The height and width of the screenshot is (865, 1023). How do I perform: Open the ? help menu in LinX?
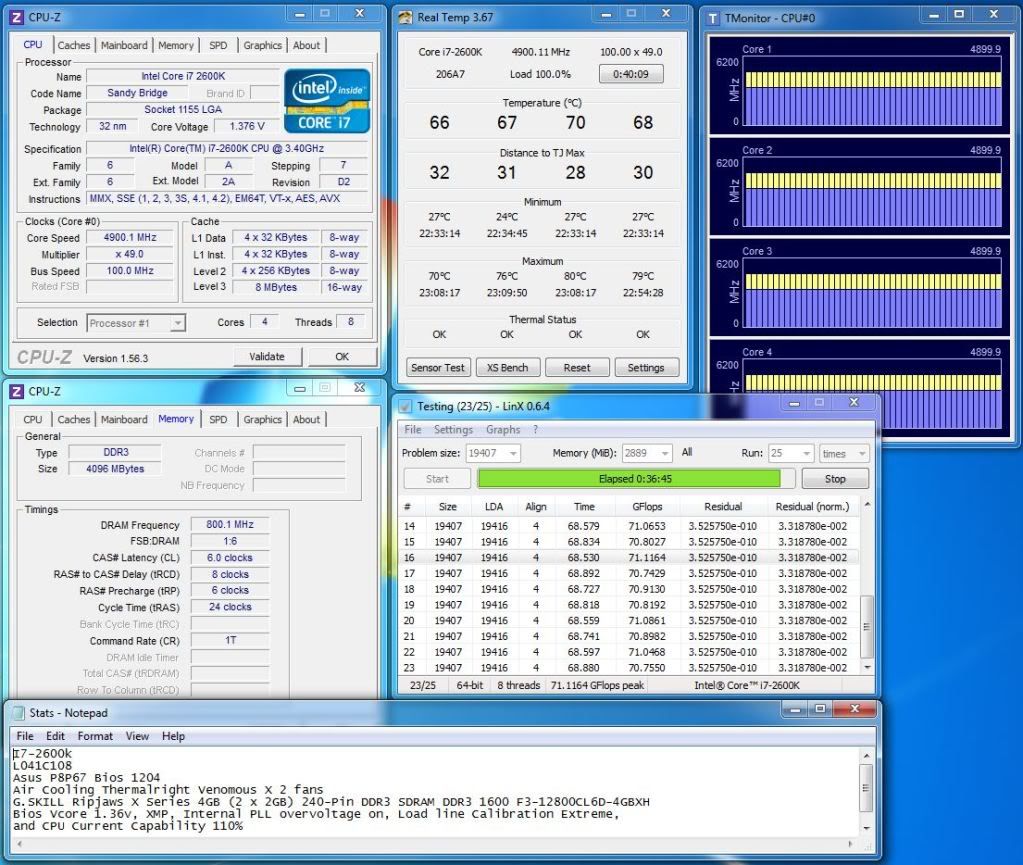pos(536,429)
